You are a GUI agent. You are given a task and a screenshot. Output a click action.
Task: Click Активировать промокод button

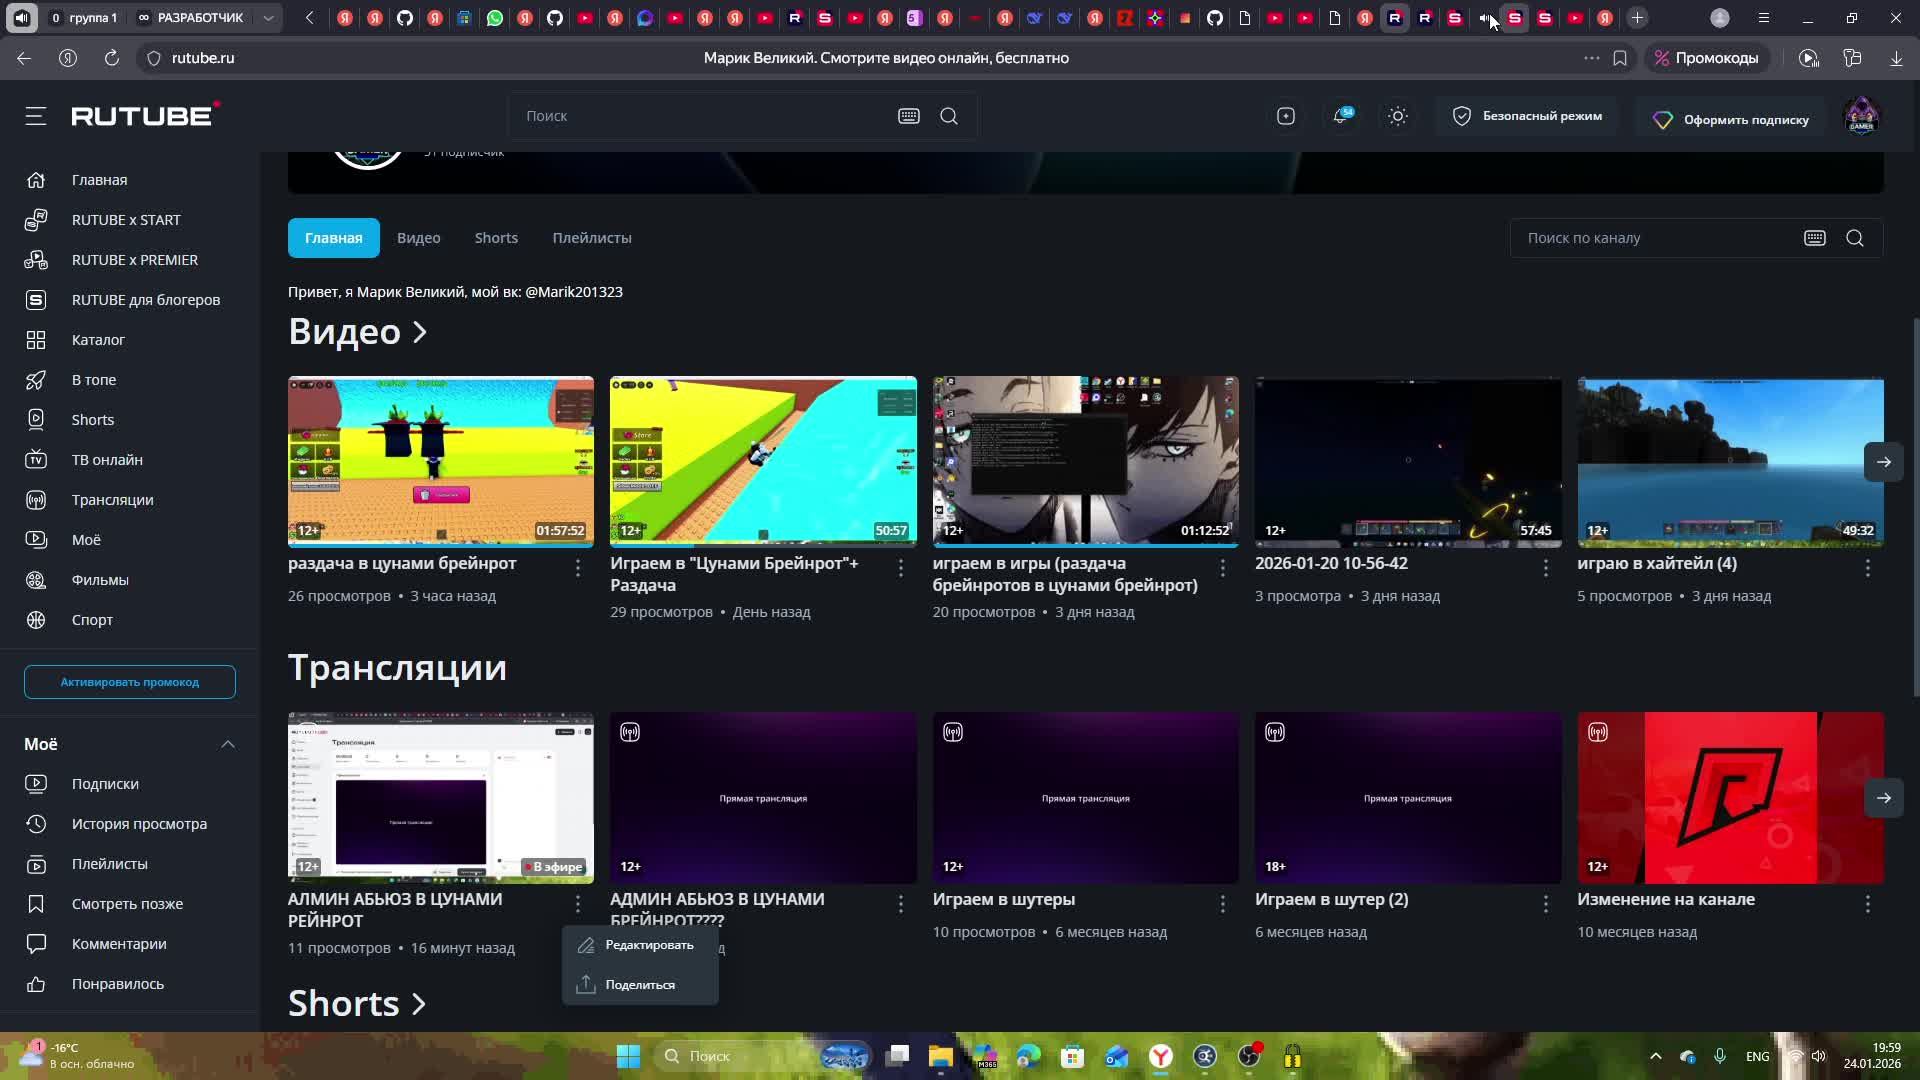[130, 682]
